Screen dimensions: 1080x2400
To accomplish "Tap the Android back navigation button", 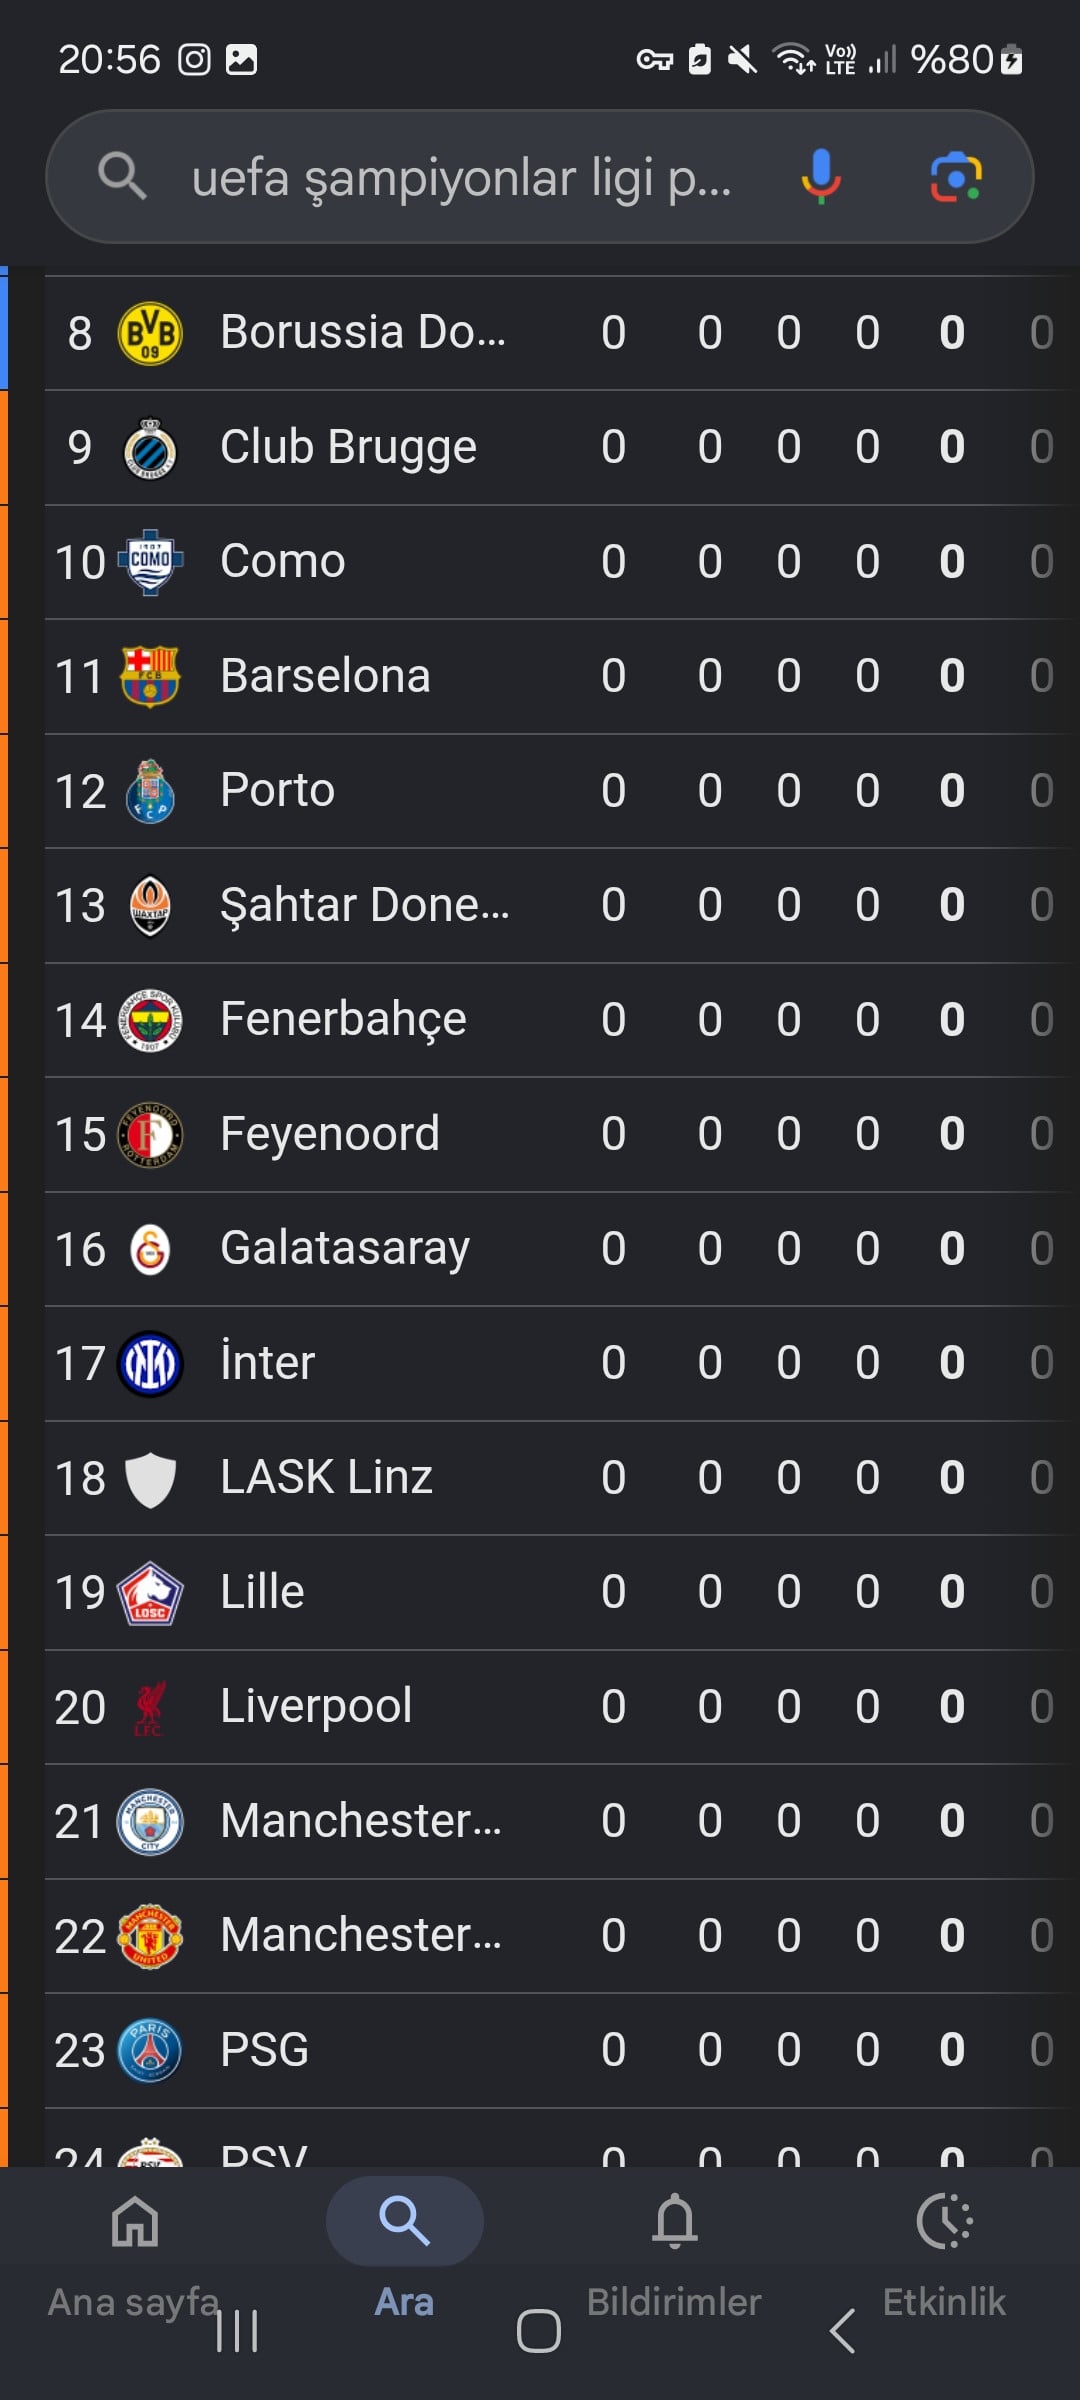I will 842,2331.
